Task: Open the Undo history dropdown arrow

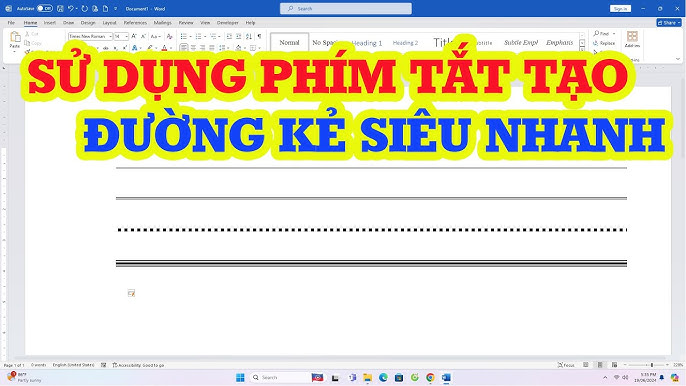Action: click(x=77, y=8)
